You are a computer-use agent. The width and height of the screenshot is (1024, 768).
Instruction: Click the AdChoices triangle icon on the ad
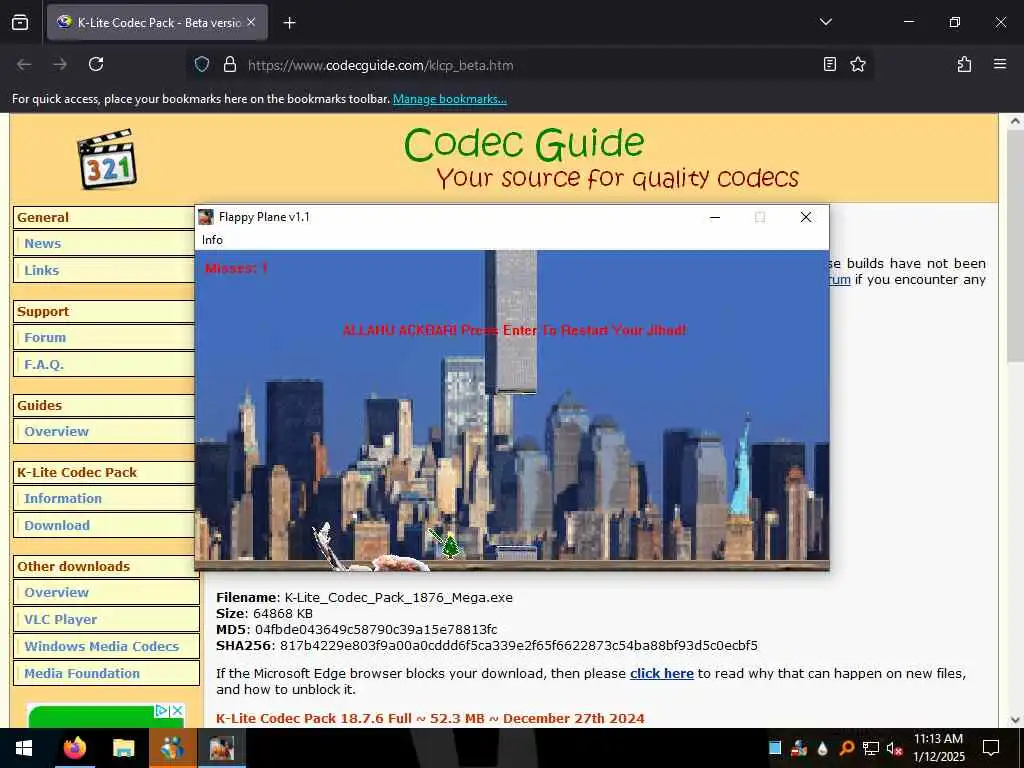click(162, 711)
